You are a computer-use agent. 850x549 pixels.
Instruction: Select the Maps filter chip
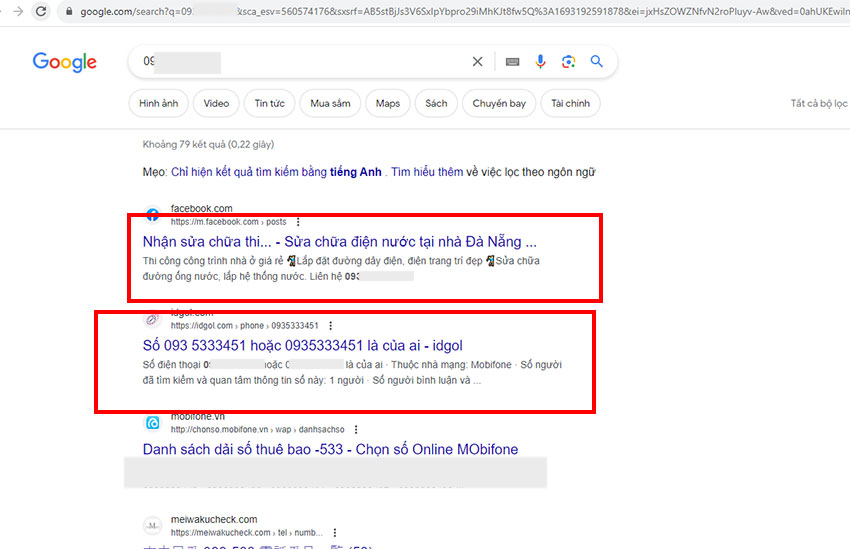(x=388, y=103)
